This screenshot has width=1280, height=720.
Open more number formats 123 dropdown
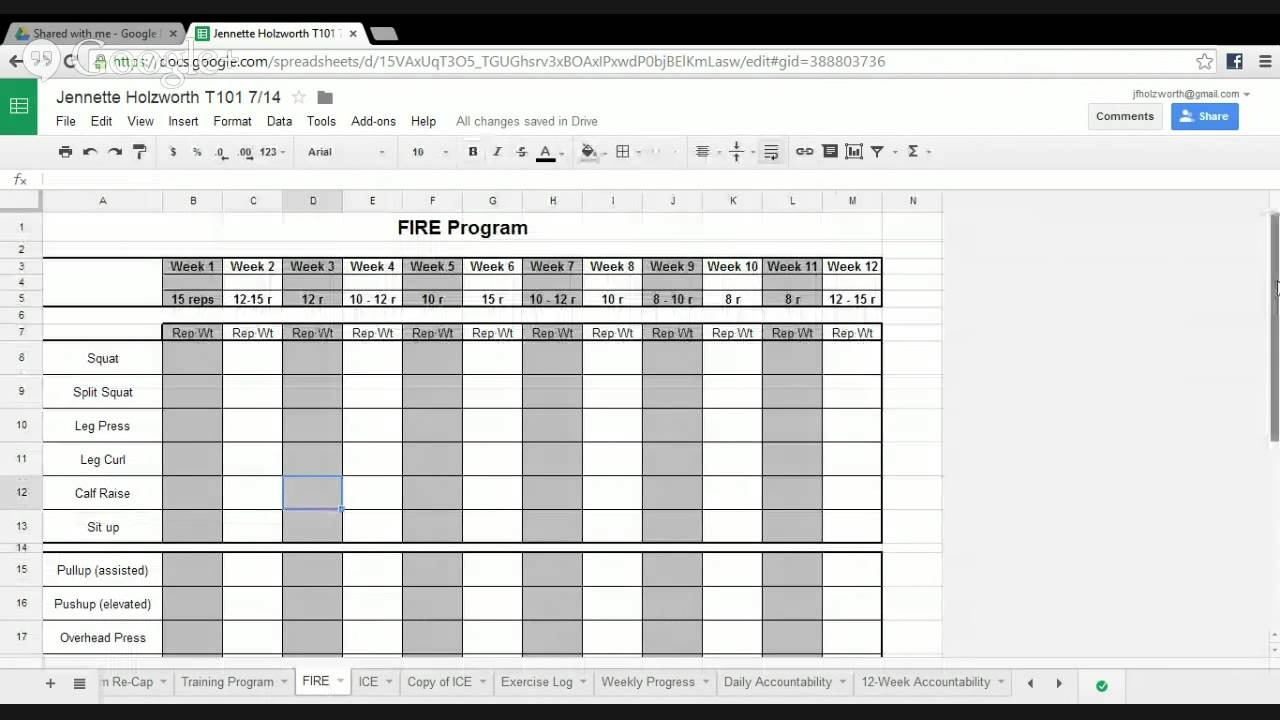[x=272, y=152]
